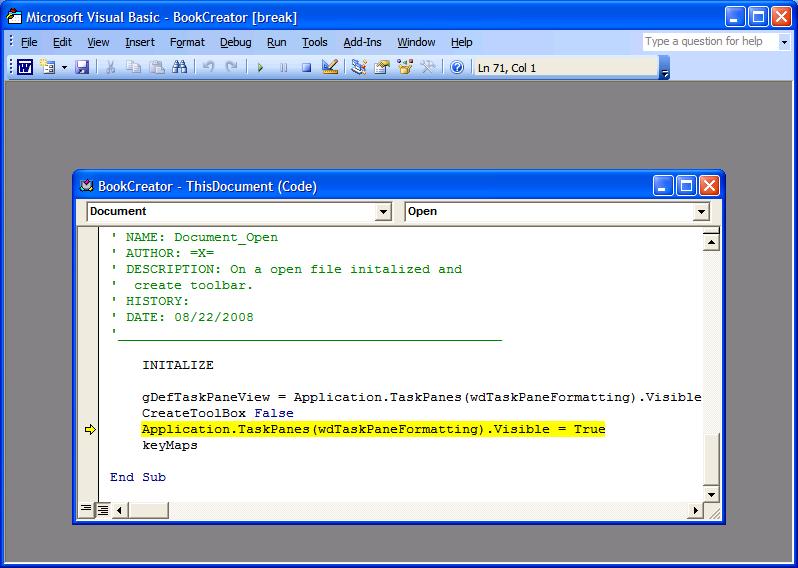Click the 'CreateToolBox False' code line
Image resolution: width=798 pixels, height=568 pixels.
(218, 413)
